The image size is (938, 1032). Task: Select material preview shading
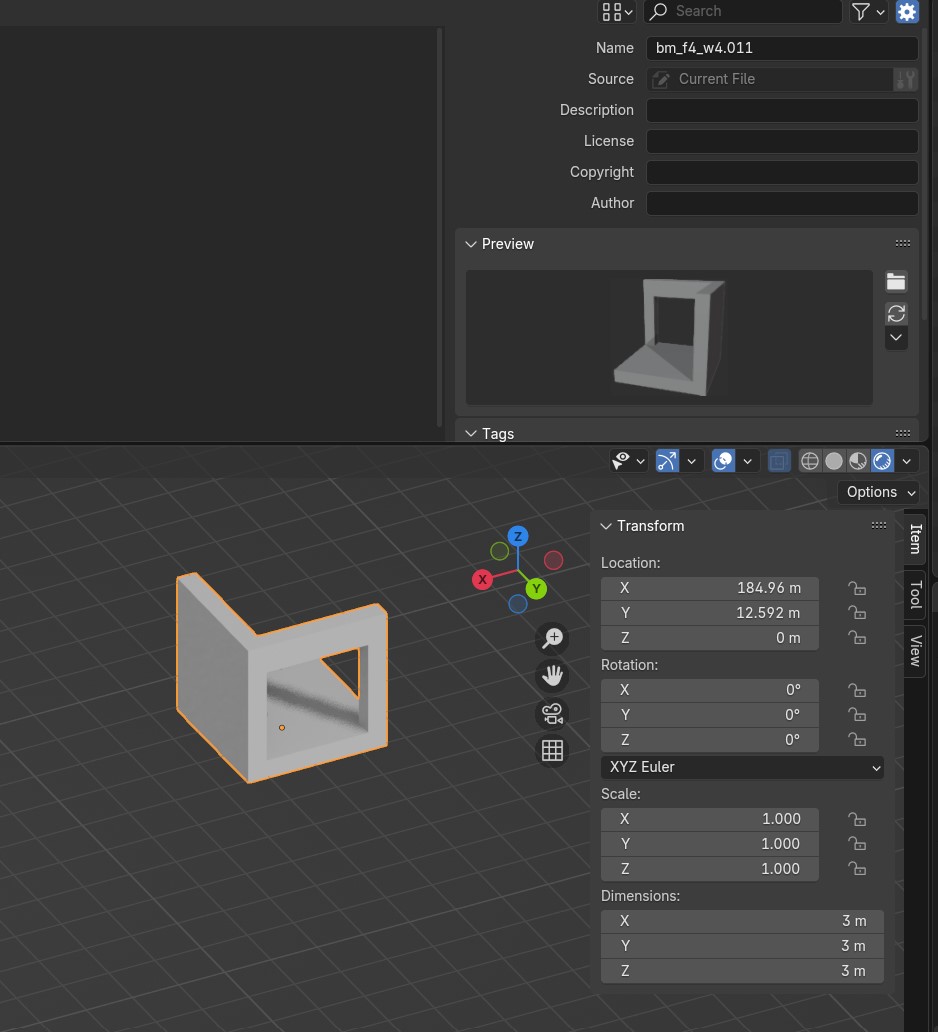(858, 461)
